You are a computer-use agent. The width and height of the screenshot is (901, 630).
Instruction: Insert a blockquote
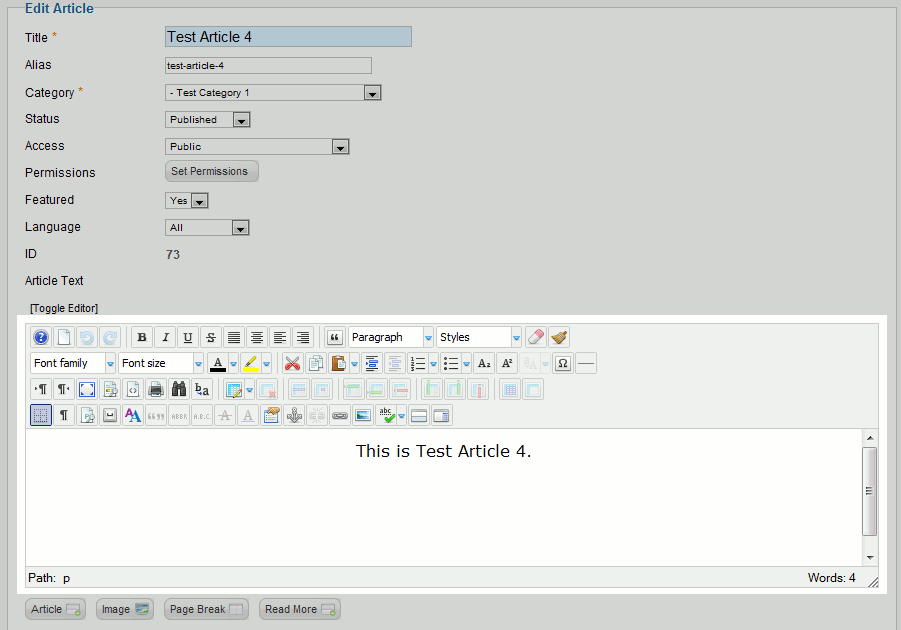pyautogui.click(x=334, y=337)
